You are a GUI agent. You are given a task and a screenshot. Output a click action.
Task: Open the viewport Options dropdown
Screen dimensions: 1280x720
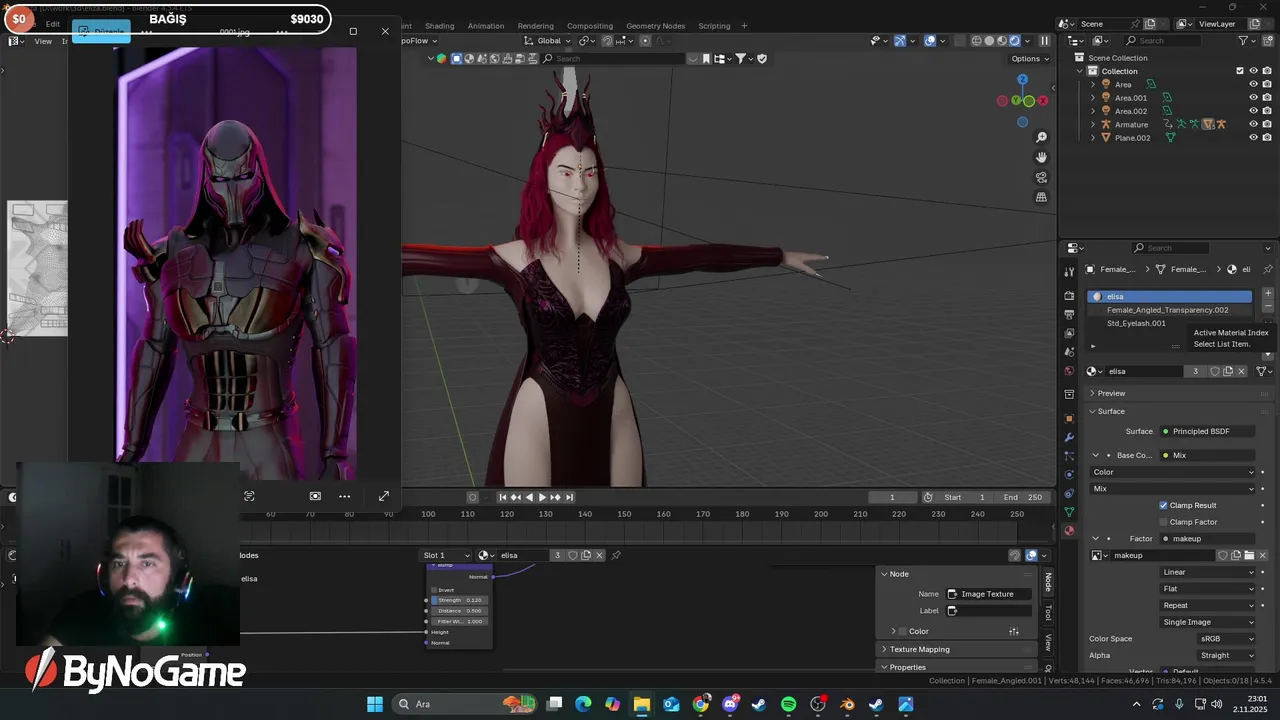[x=1030, y=59]
